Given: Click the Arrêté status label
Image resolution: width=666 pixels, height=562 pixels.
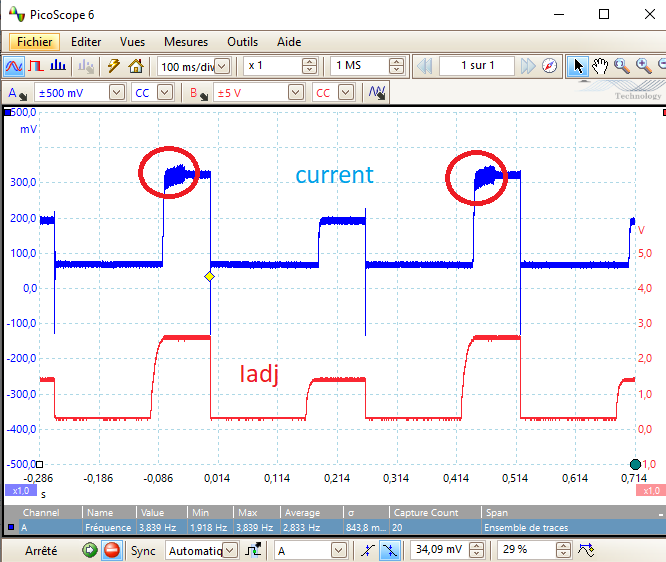Looking at the screenshot, I should click(x=41, y=551).
